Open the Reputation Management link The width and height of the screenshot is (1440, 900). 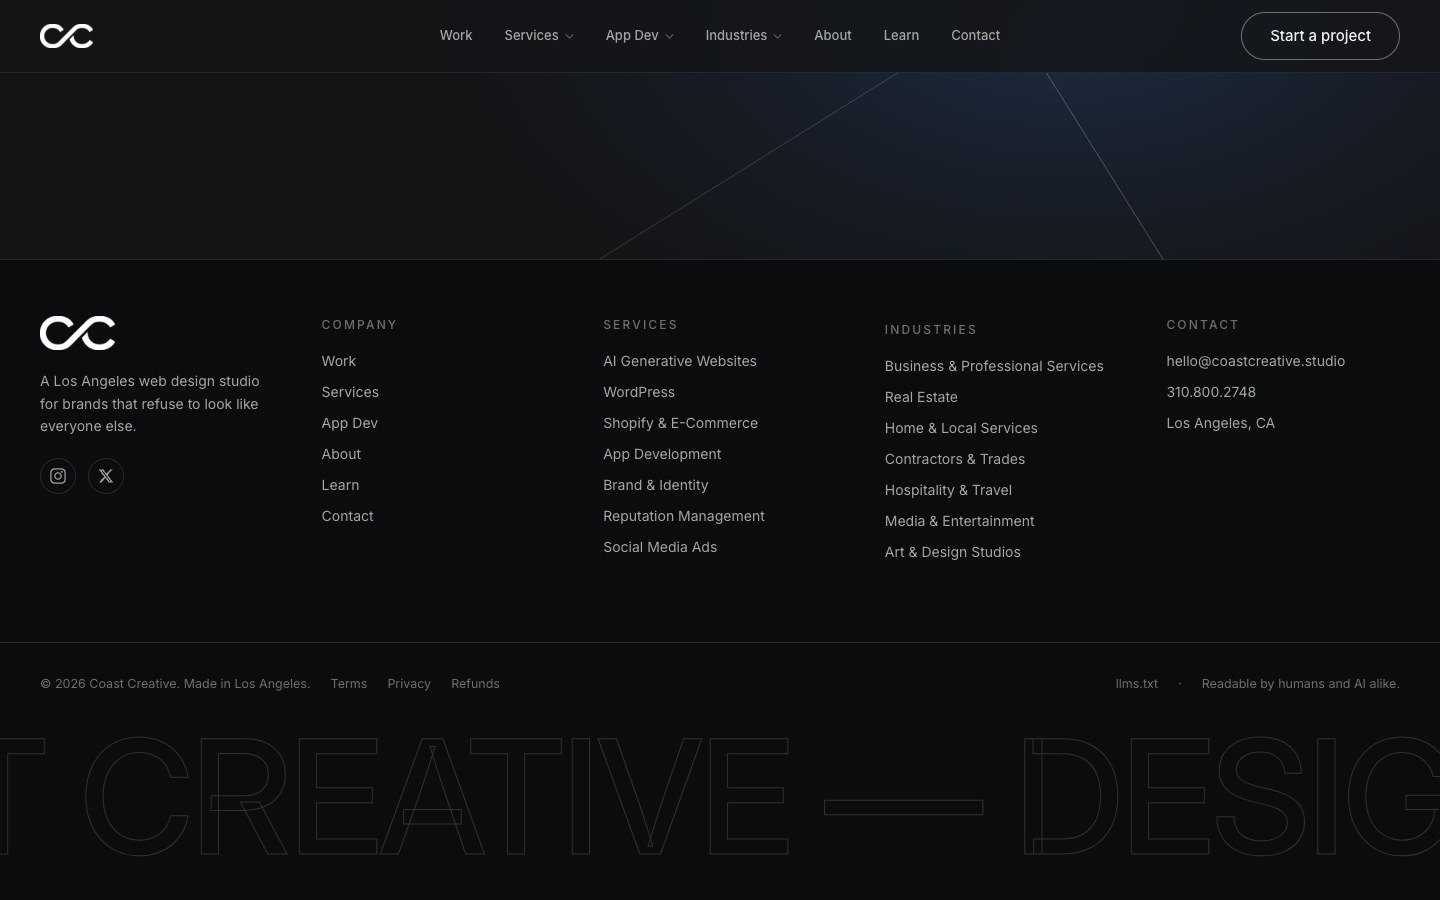click(x=684, y=516)
